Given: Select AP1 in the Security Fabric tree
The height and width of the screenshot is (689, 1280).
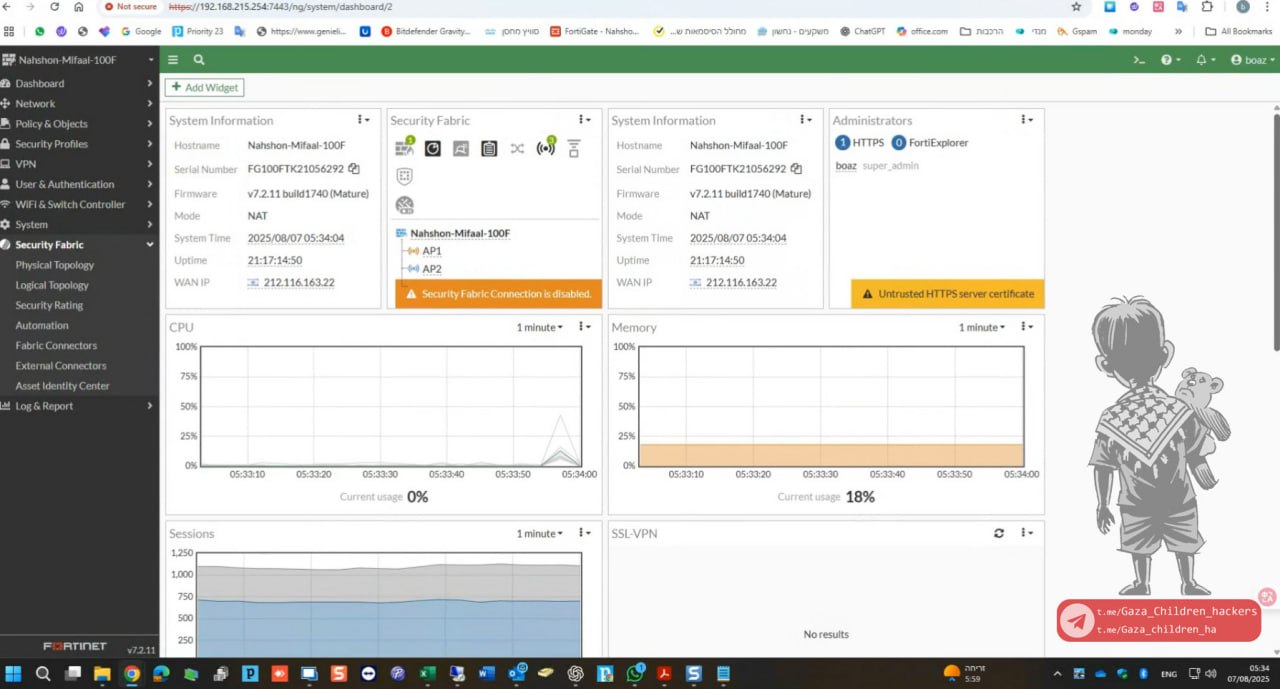Looking at the screenshot, I should click(431, 251).
